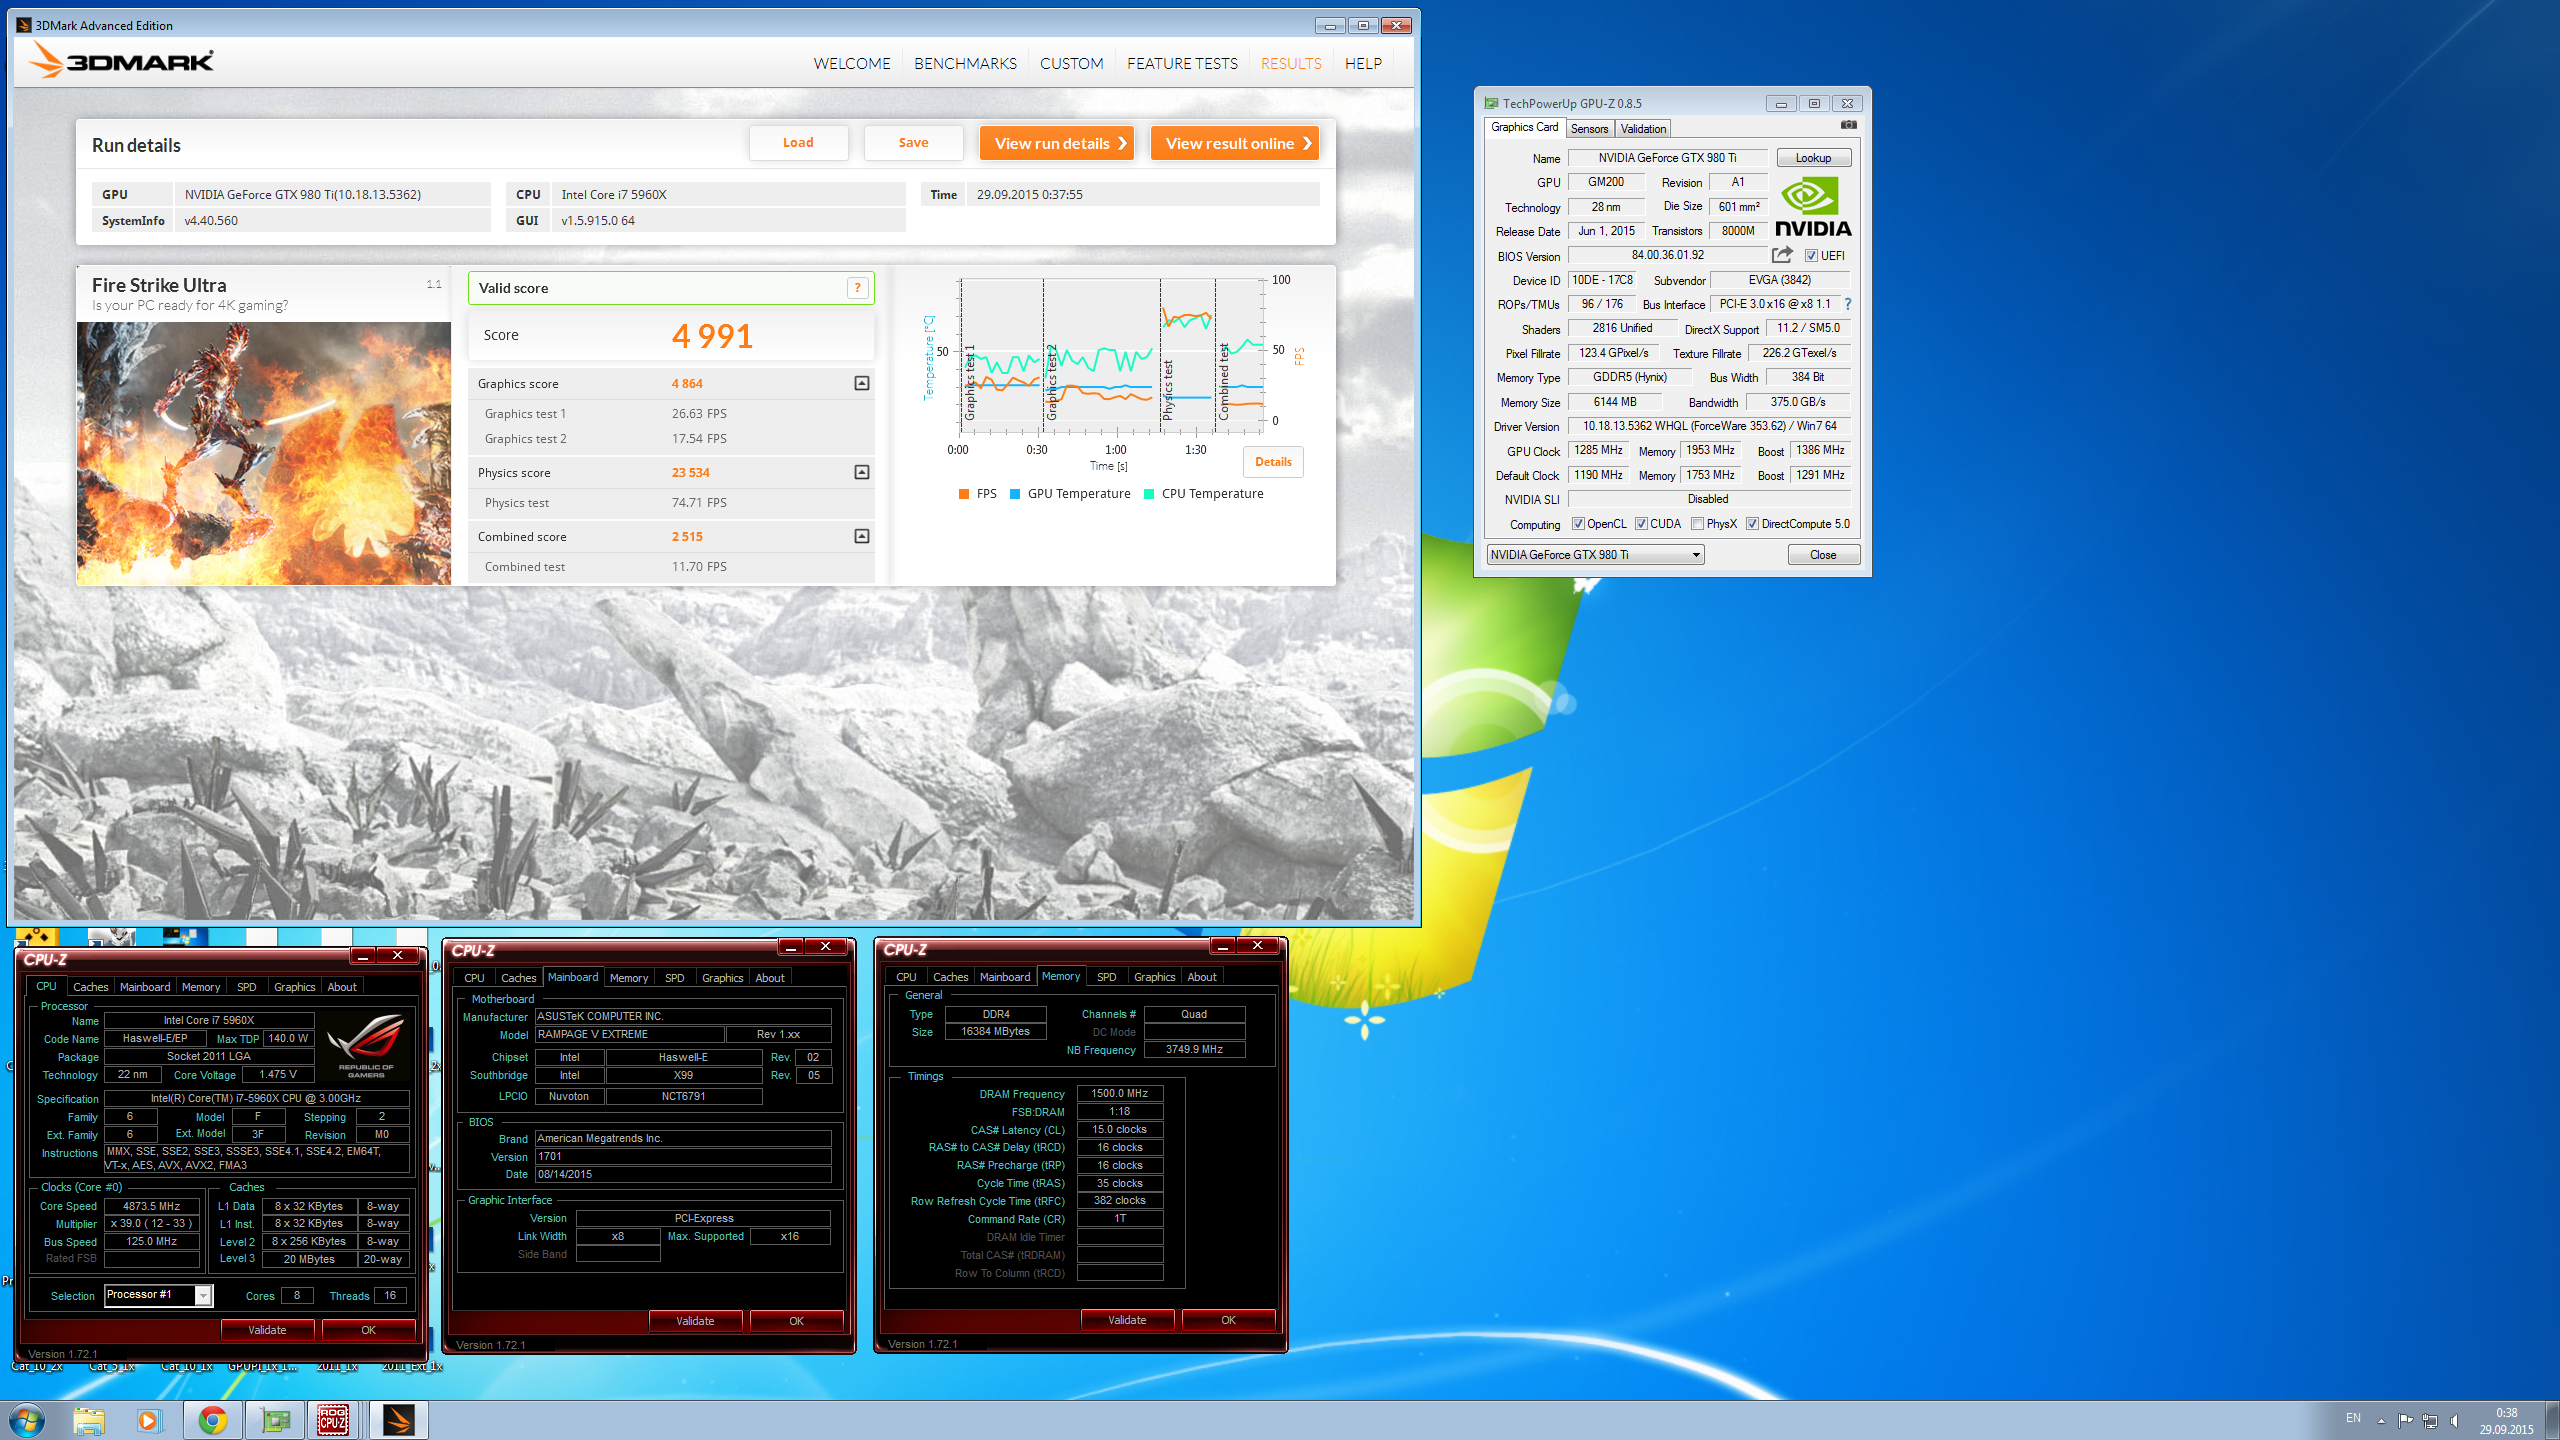
Task: Collapse the Physics score section
Action: point(861,473)
